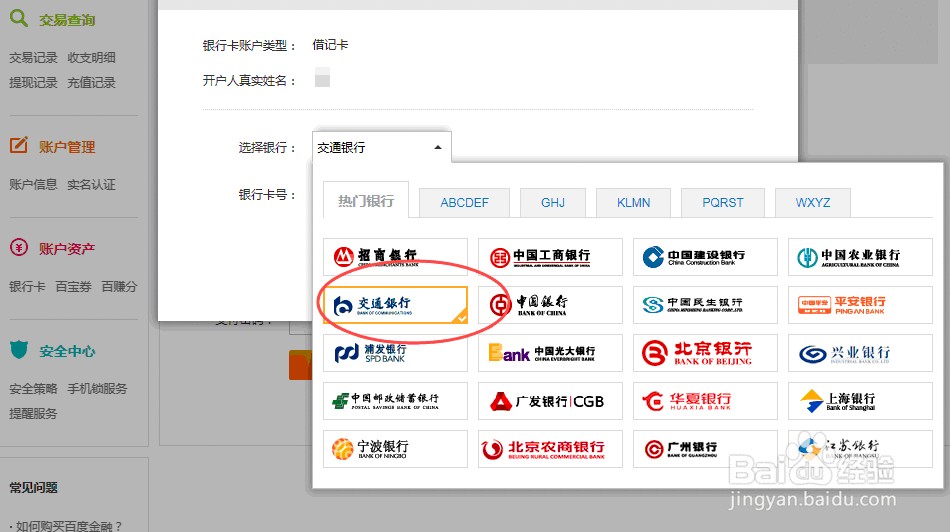
Task: Click the 账户管理 edit icon
Action: (19, 145)
